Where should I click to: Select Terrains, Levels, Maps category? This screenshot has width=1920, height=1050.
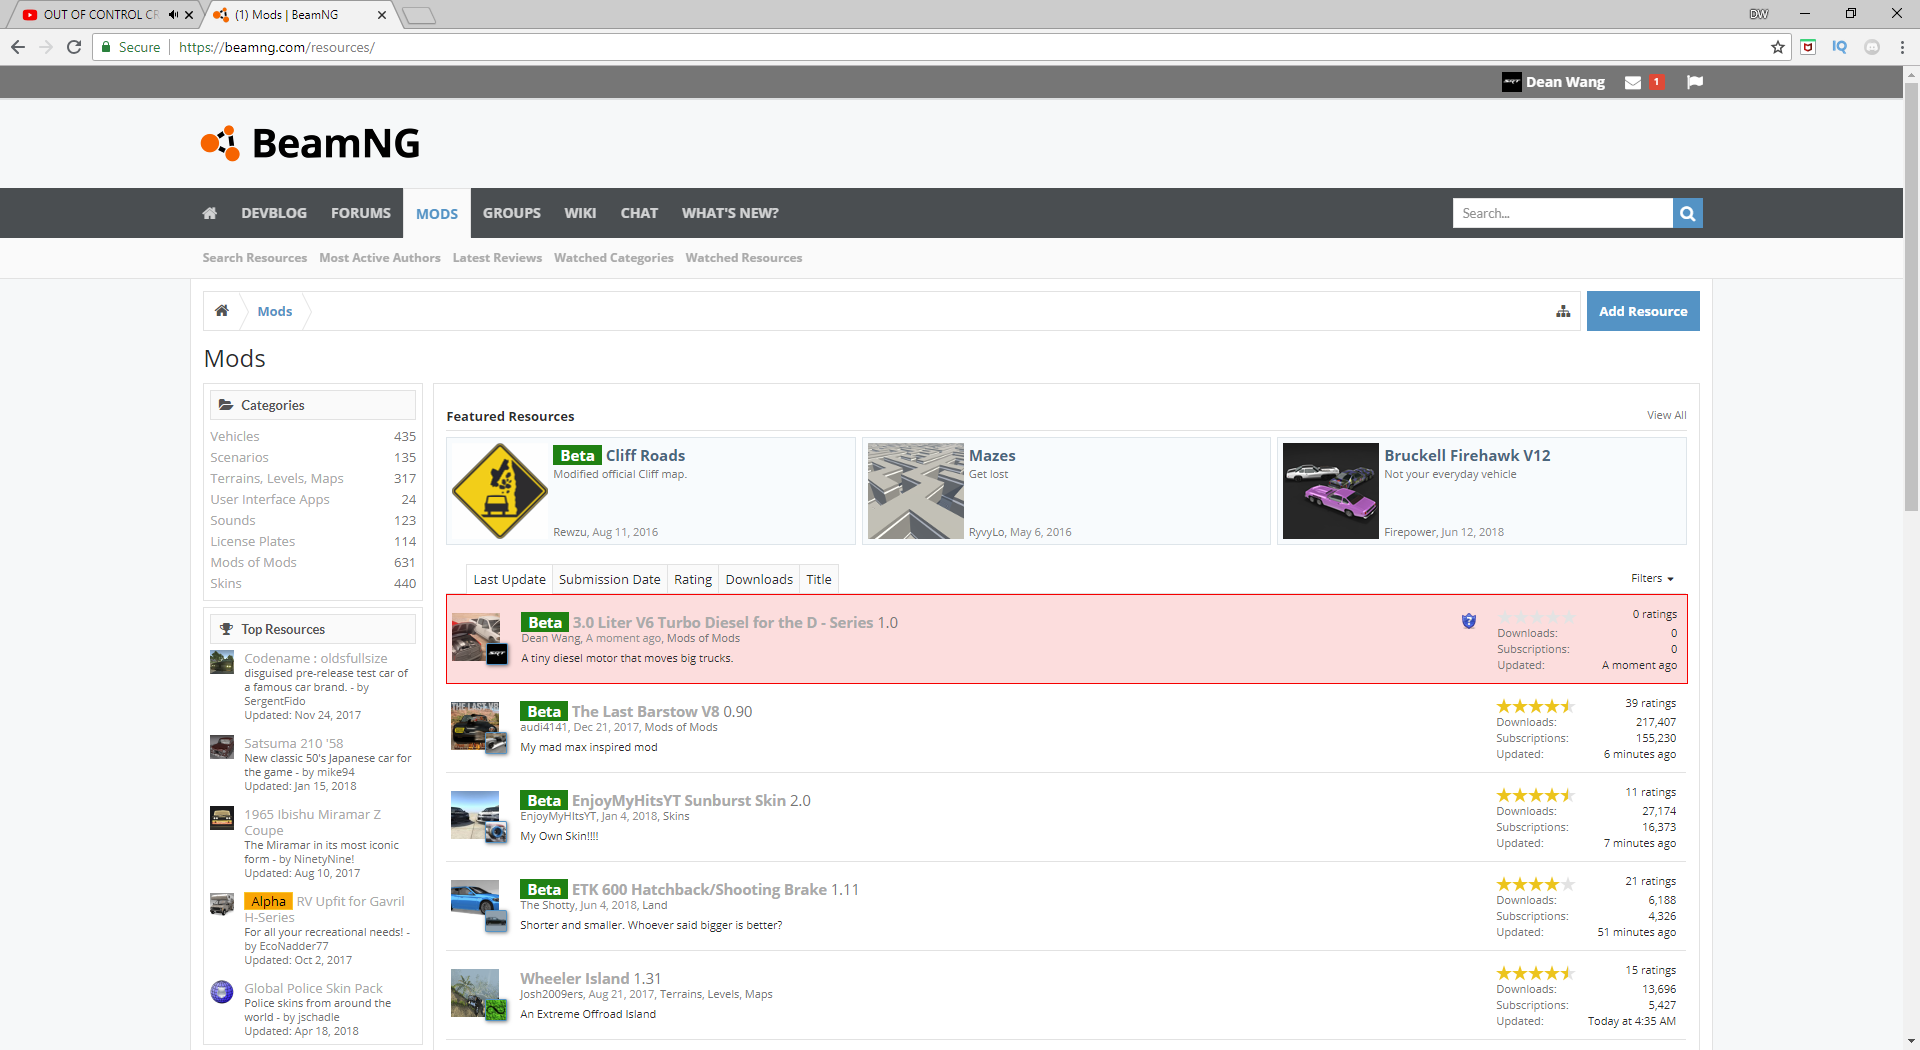point(277,478)
